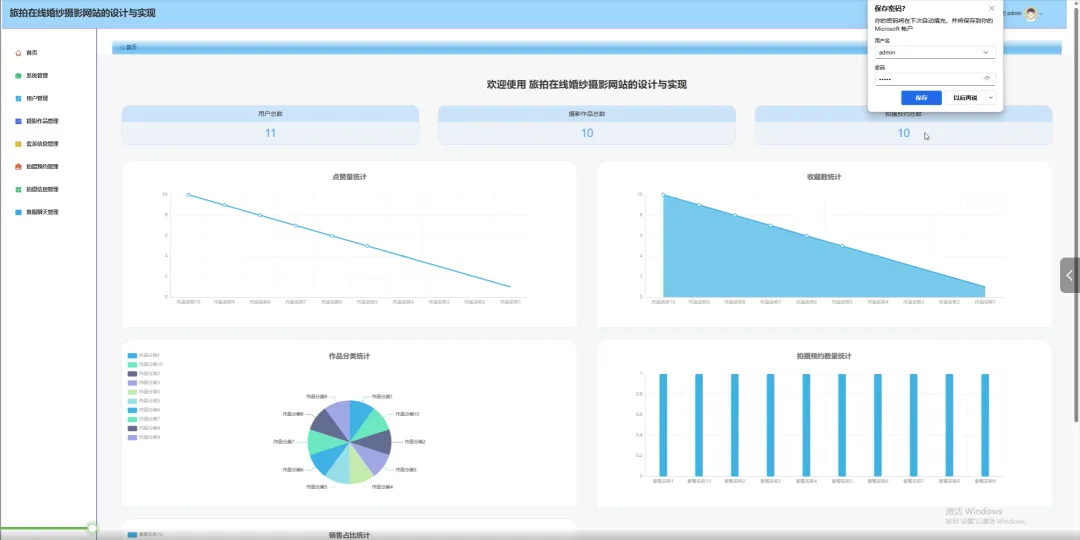Screen dimensions: 1080x540
Task: Click the first bar in 拍摄预约数量统计 chart
Action: pyautogui.click(x=663, y=425)
